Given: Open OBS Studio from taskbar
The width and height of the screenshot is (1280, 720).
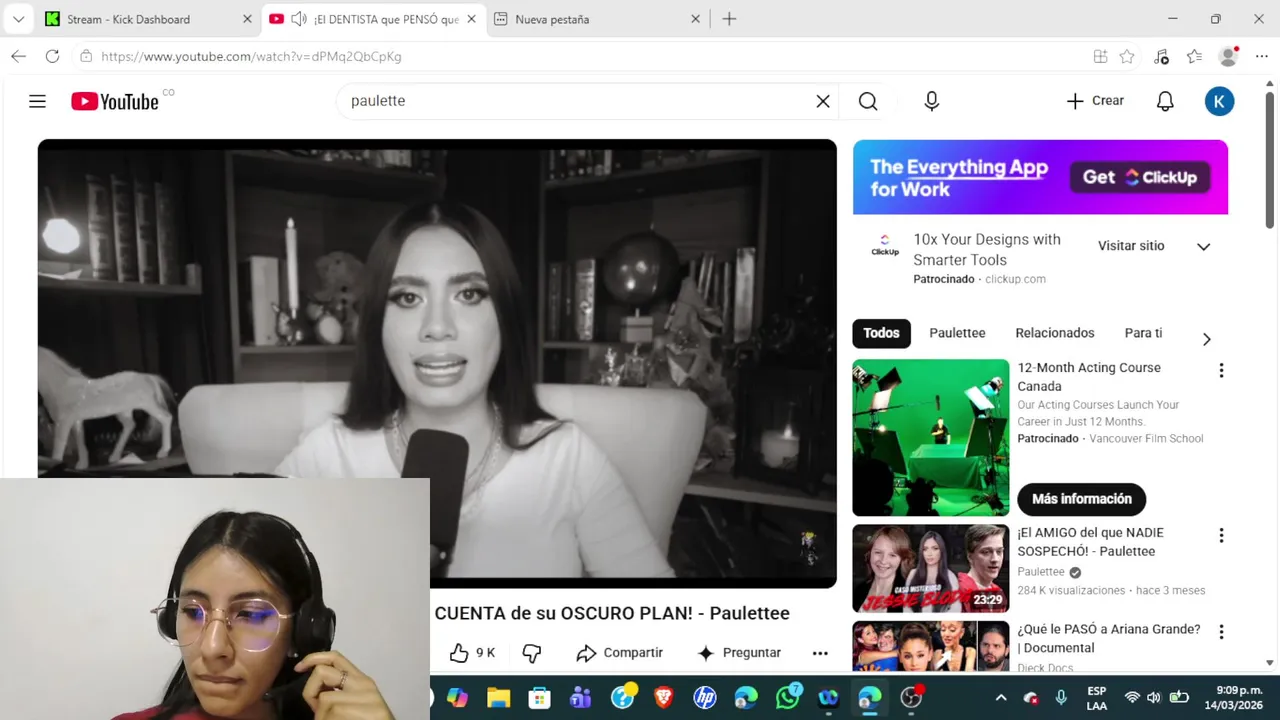Looking at the screenshot, I should point(911,697).
